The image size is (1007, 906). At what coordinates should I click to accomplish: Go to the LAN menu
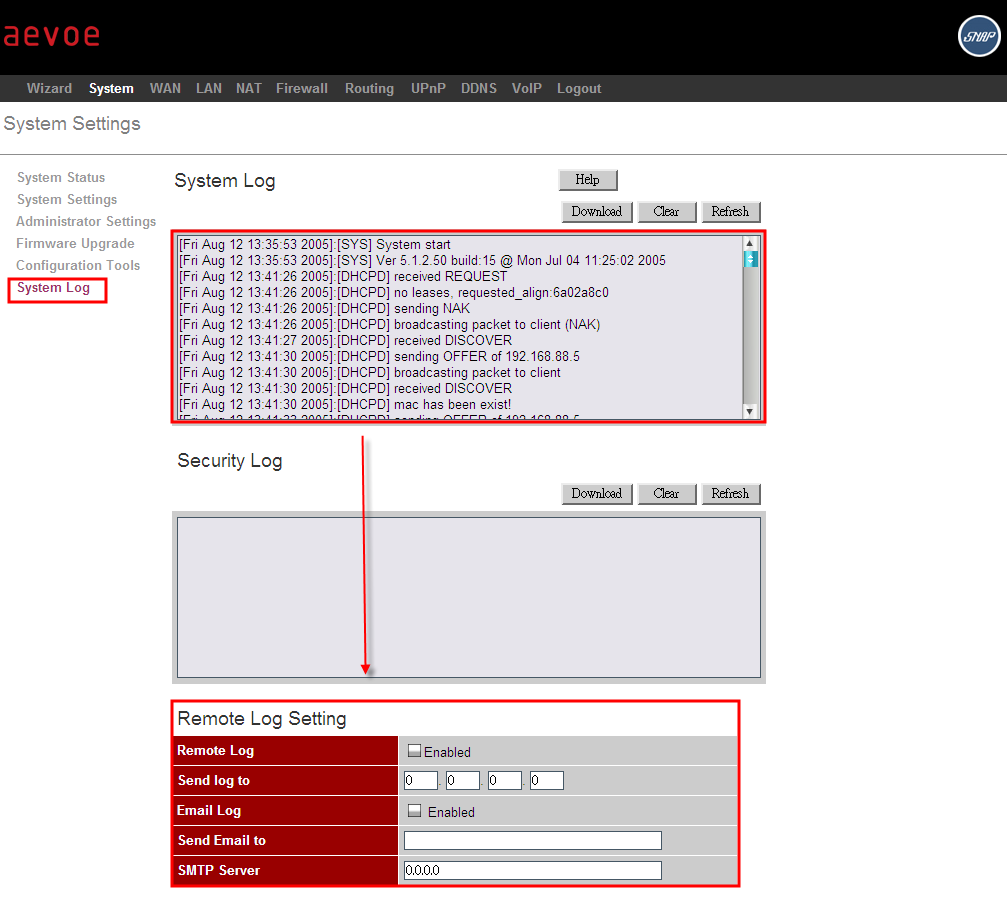point(209,88)
